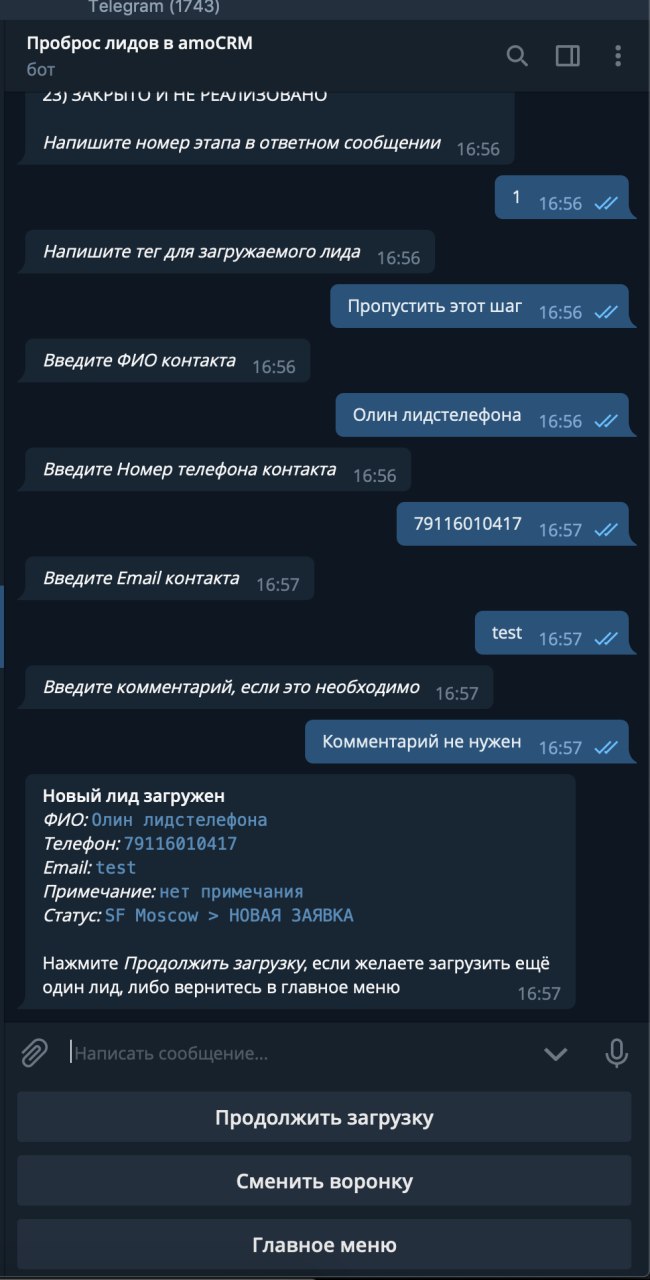650x1280 pixels.
Task: Open the three-dot chat menu
Action: (x=618, y=56)
